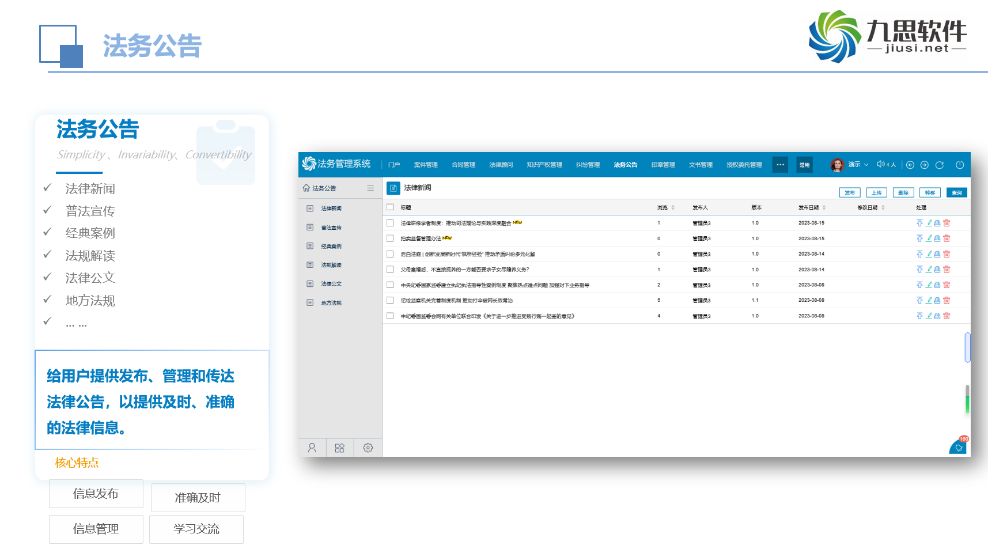Select 经典案例 in the left sidebar

(x=331, y=246)
